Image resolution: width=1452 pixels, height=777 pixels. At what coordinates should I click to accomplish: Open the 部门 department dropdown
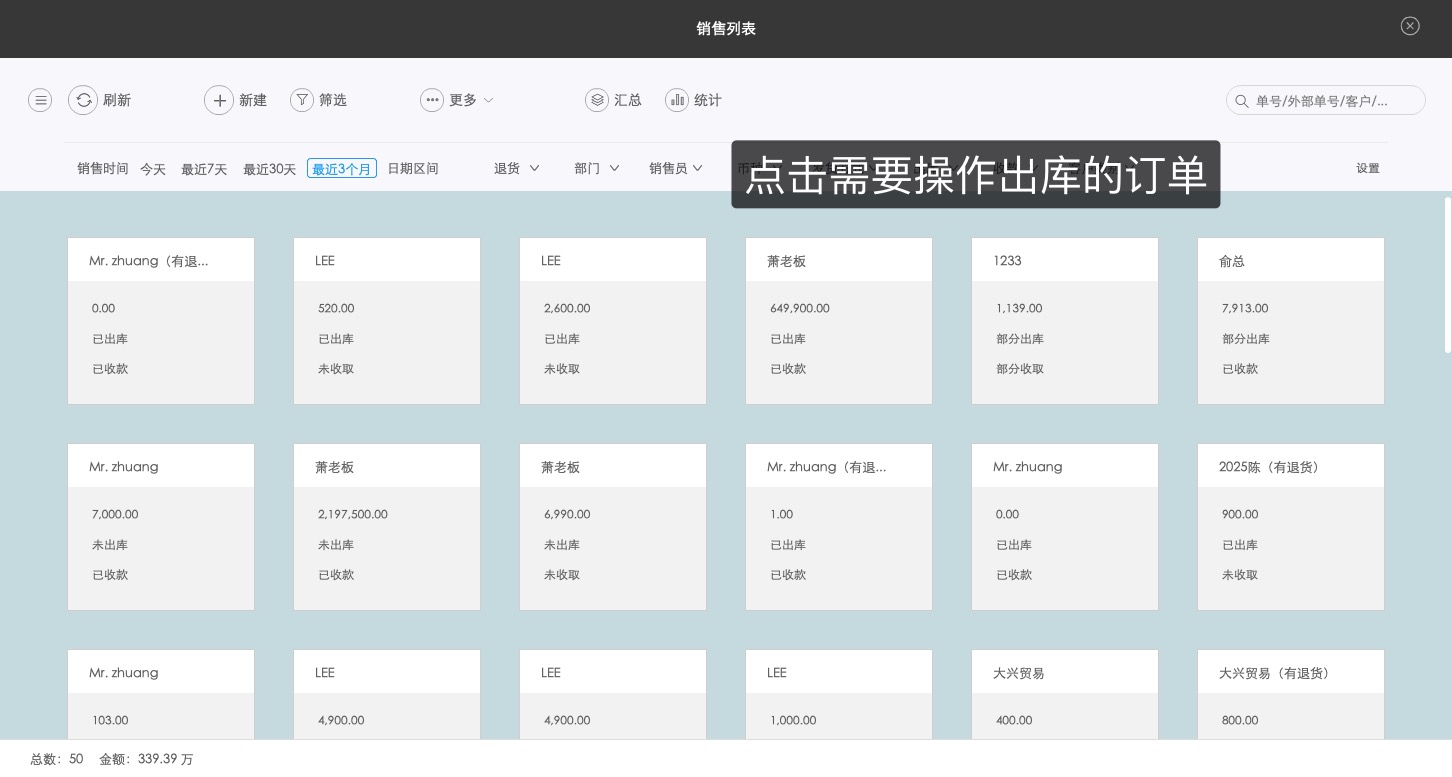(596, 168)
